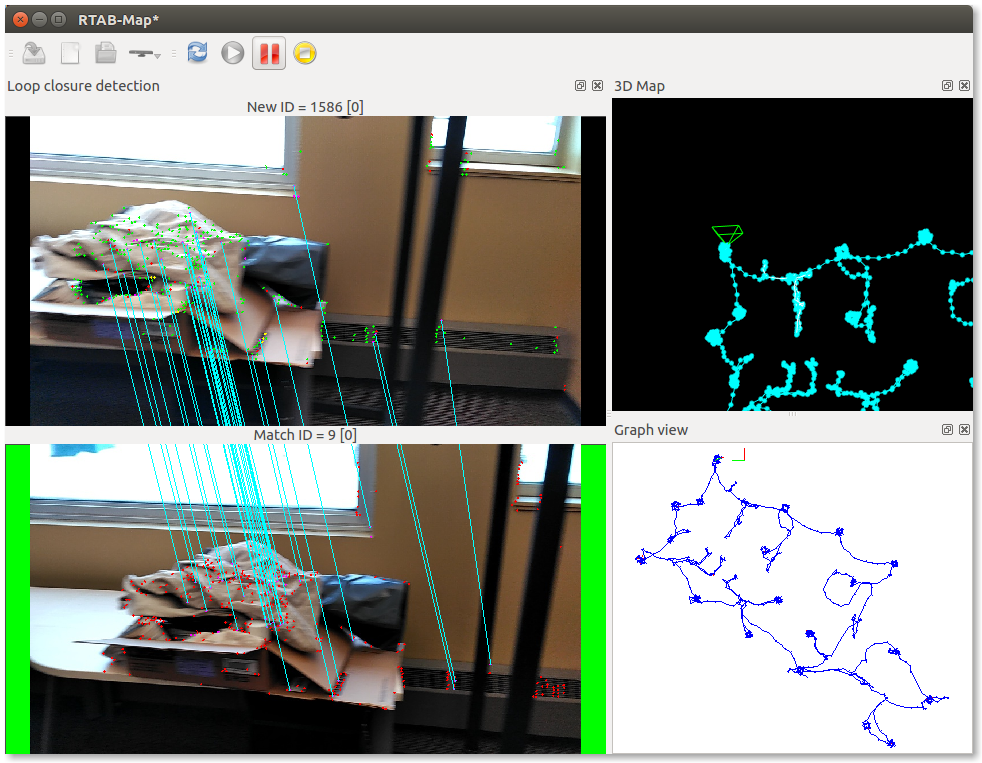
Task: Undock the 3D Map panel
Action: coord(947,86)
